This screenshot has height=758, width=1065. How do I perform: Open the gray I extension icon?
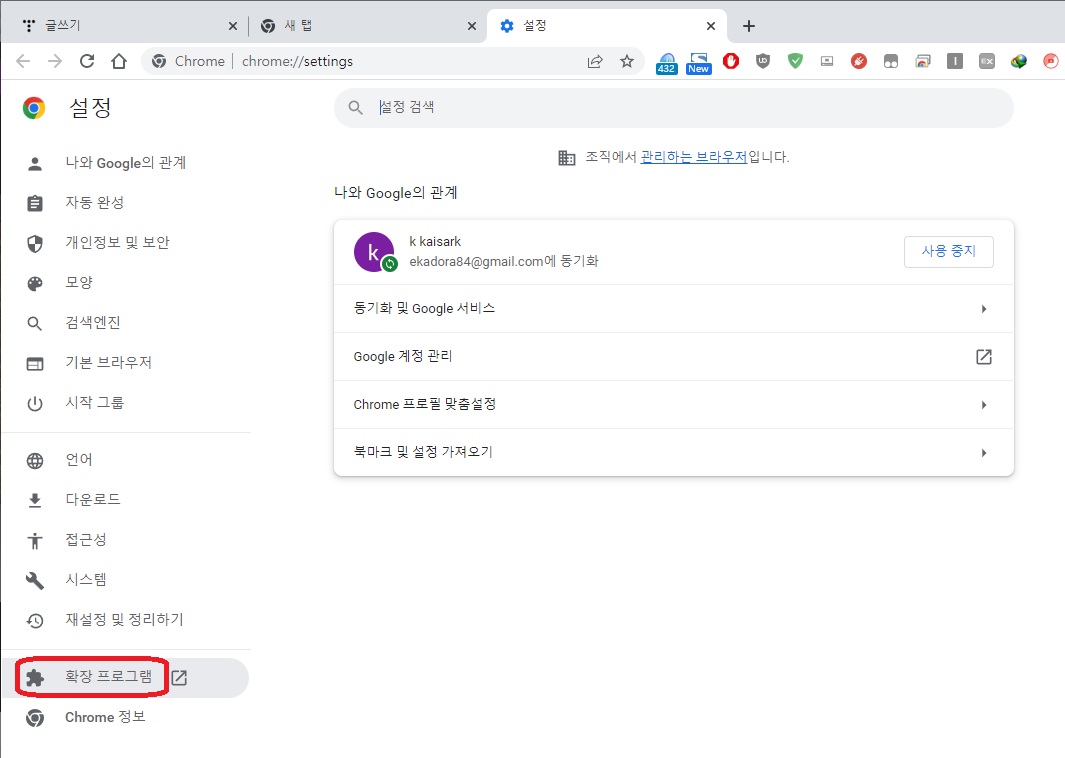coord(955,61)
